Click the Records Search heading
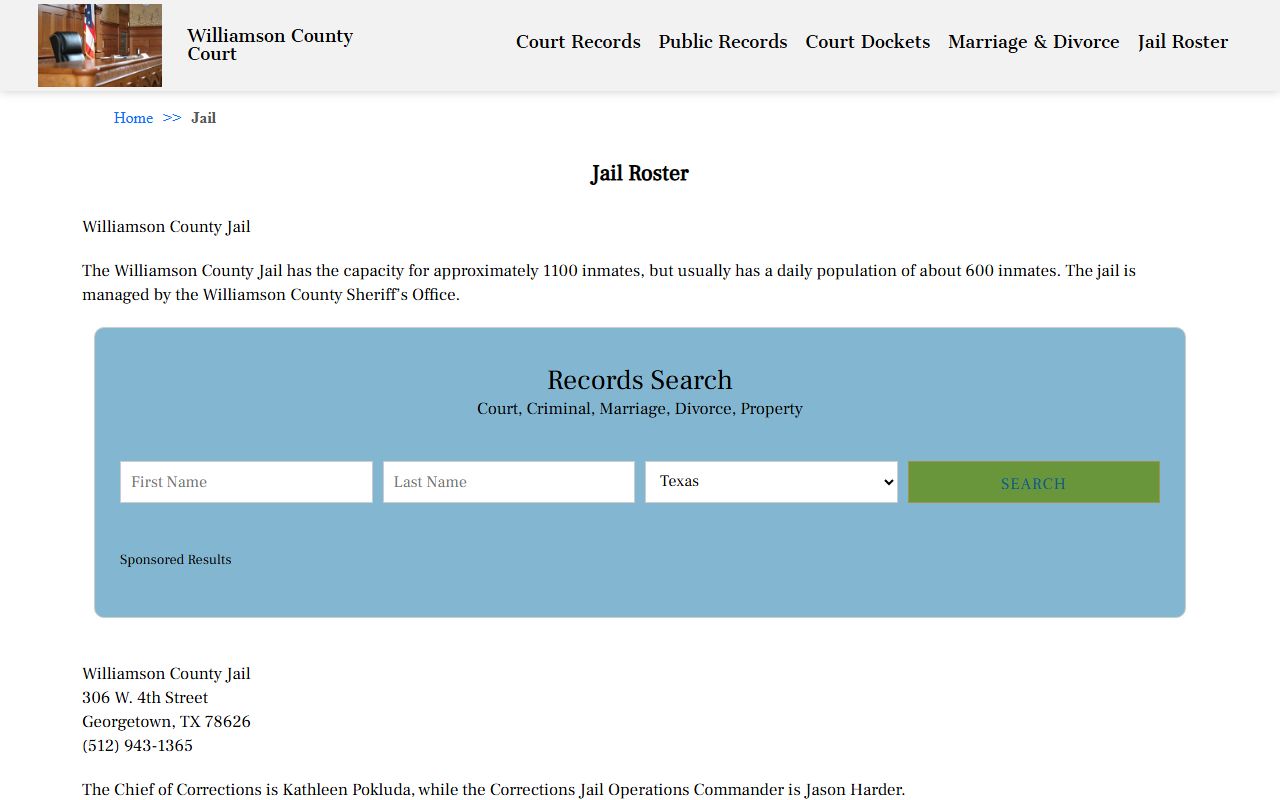This screenshot has width=1280, height=800. tap(640, 380)
